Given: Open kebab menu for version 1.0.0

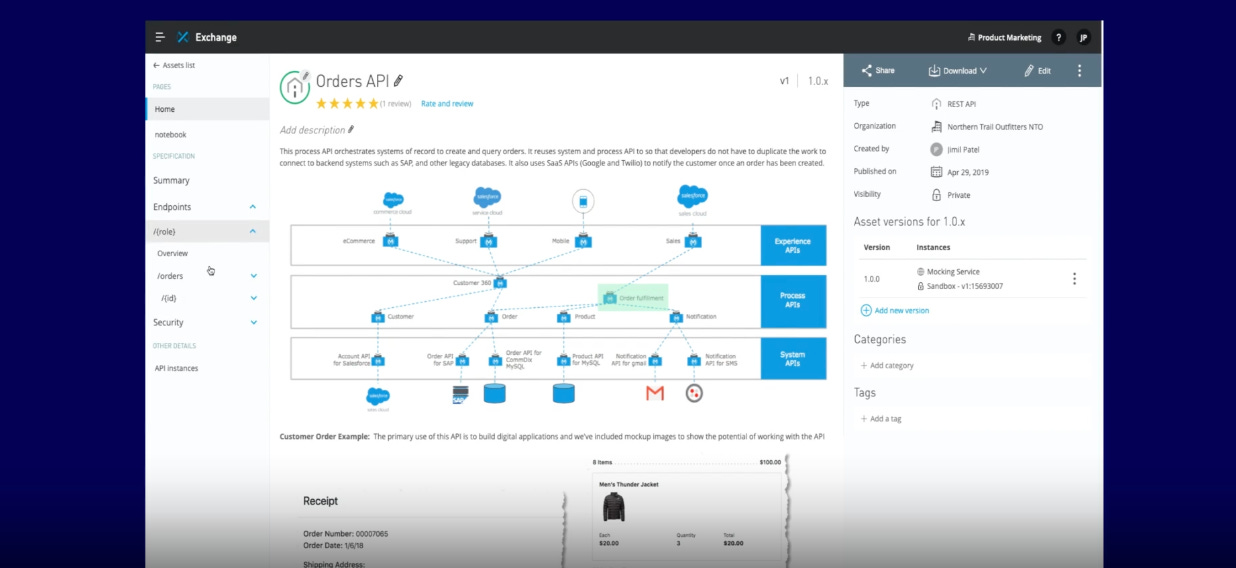Looking at the screenshot, I should coord(1074,279).
